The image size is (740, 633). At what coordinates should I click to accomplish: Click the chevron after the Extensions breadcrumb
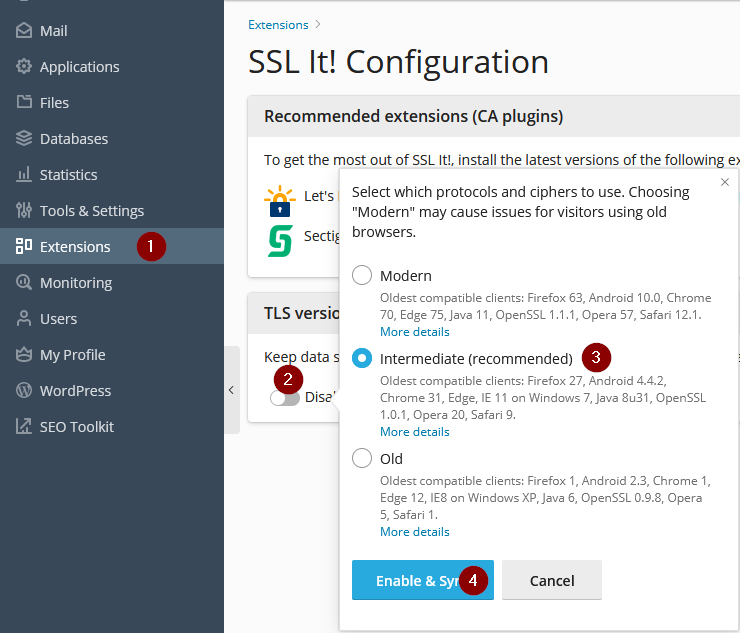pos(318,24)
